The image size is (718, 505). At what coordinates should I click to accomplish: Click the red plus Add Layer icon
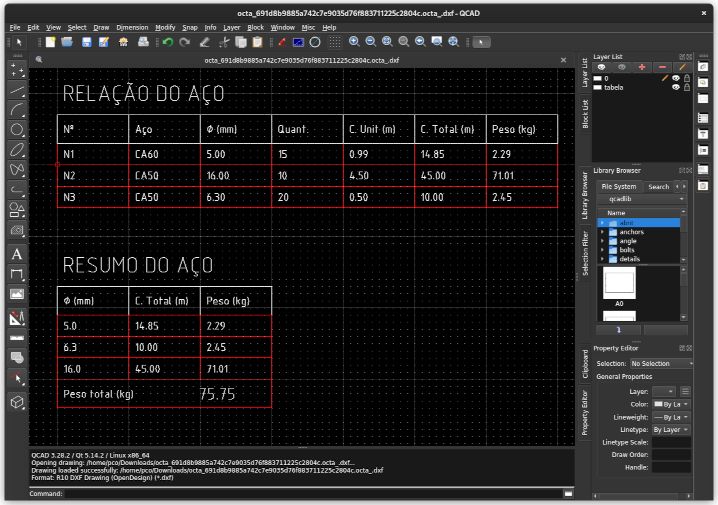tap(642, 66)
